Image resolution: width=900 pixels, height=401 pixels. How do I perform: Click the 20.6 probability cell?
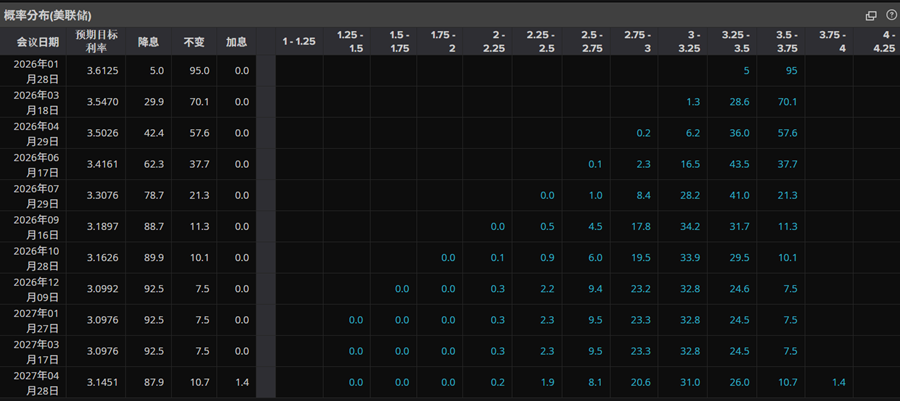click(x=641, y=382)
